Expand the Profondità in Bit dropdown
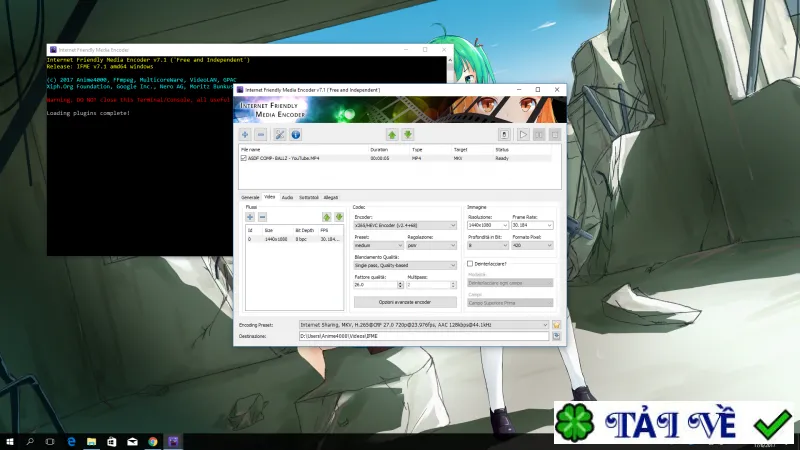800x450 pixels. point(488,245)
